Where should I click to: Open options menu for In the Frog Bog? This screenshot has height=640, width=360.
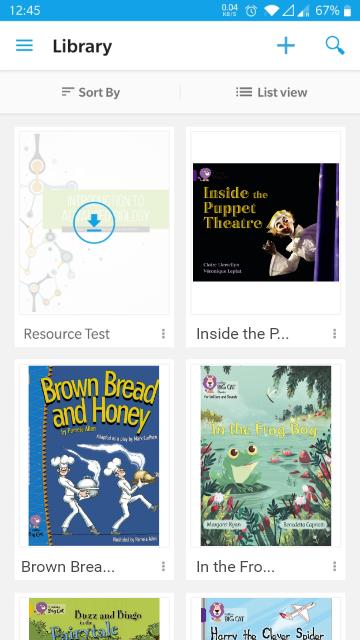pyautogui.click(x=334, y=566)
